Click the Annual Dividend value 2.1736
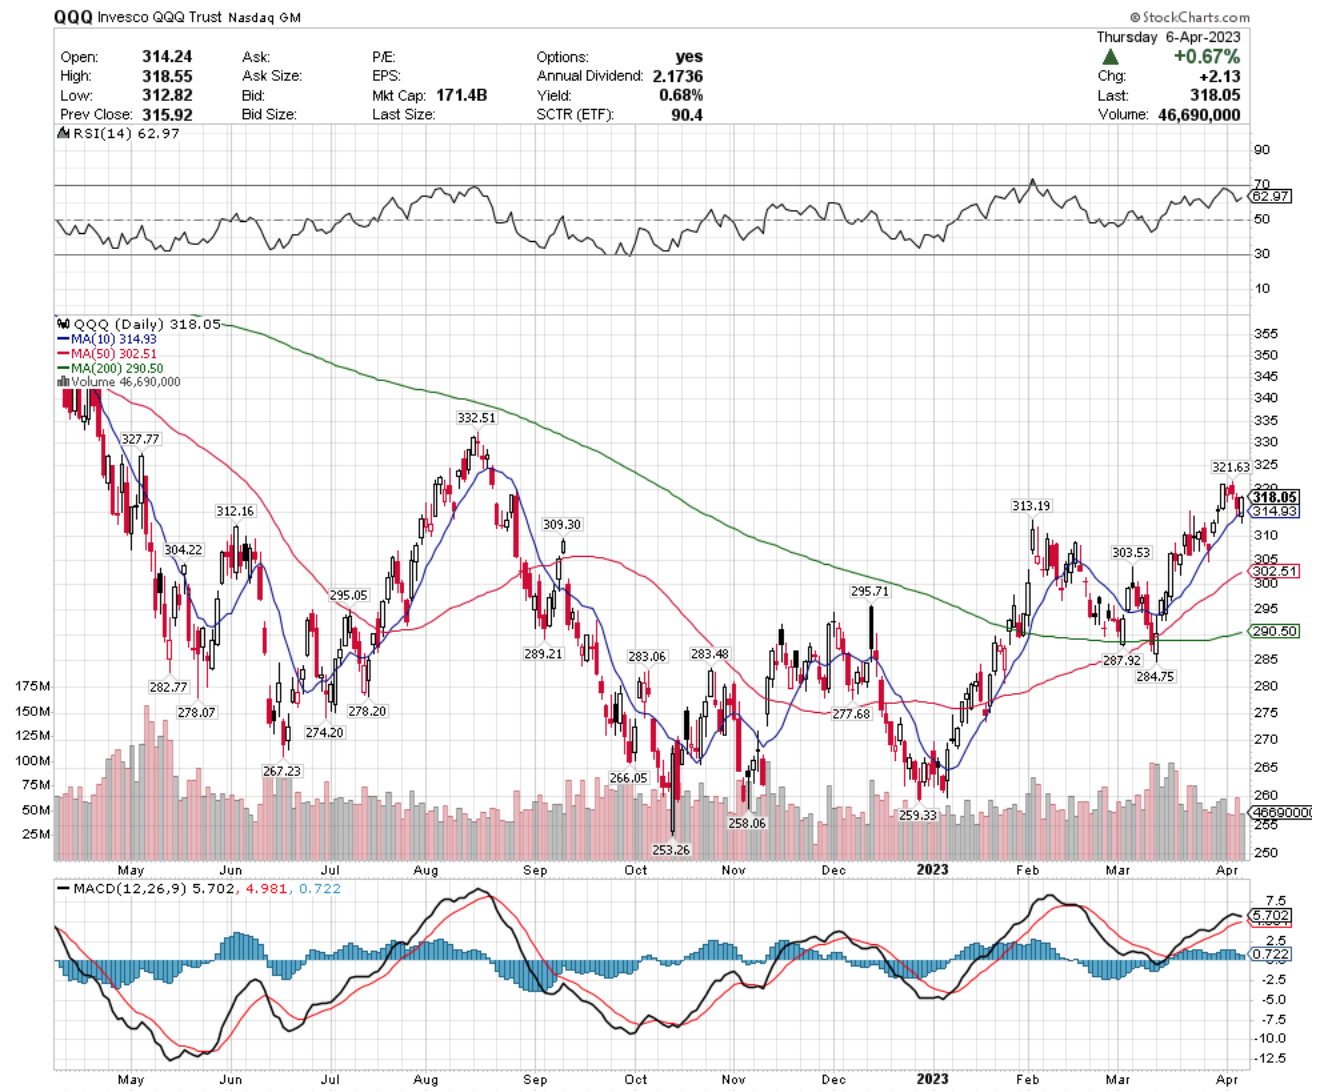 (678, 76)
